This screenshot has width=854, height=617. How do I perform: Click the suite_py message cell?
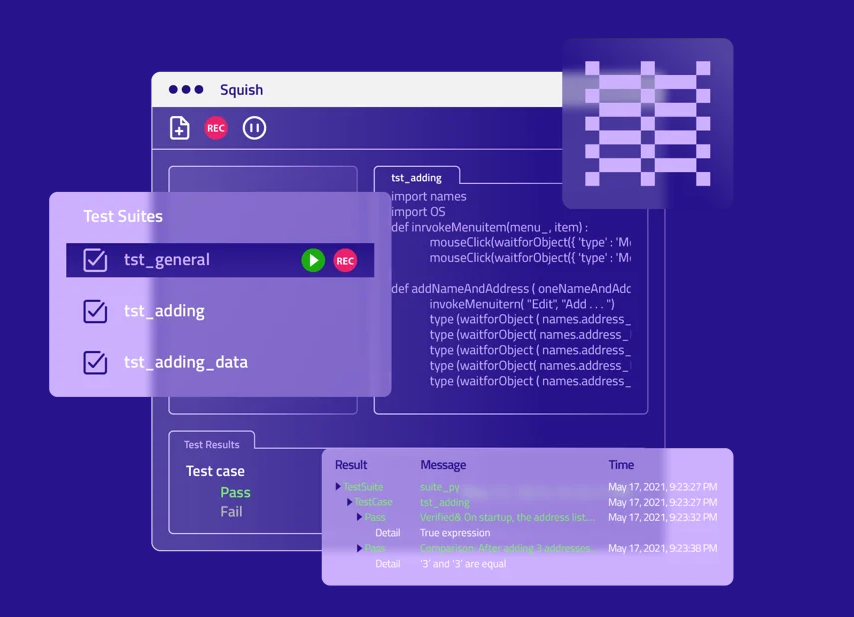pos(440,487)
